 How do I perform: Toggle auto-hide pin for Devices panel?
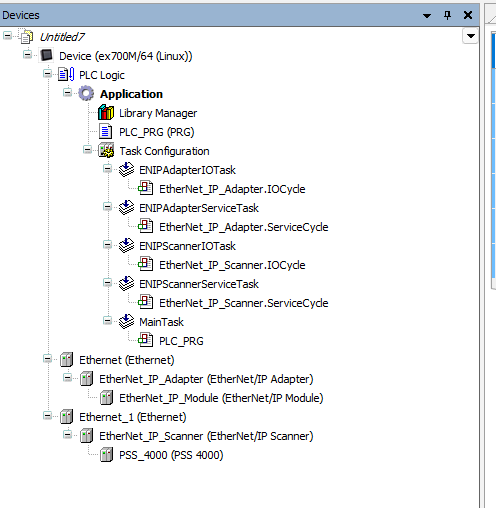[447, 15]
